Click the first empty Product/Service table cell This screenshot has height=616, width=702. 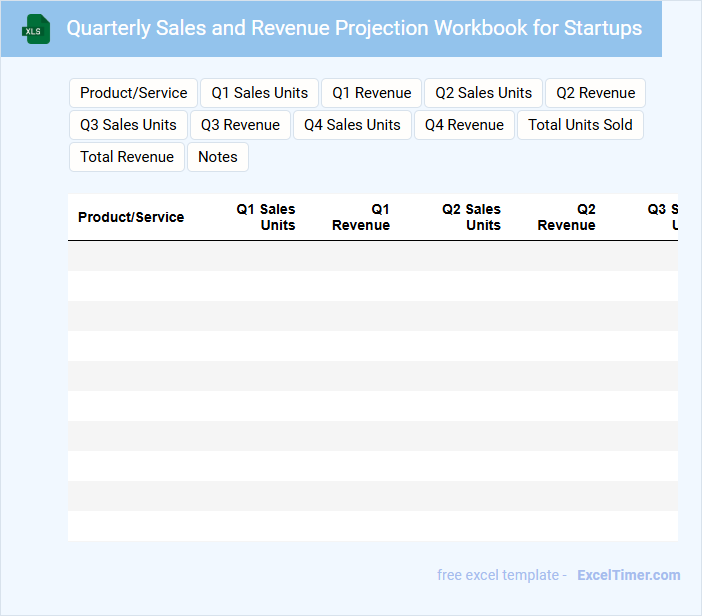coord(131,256)
